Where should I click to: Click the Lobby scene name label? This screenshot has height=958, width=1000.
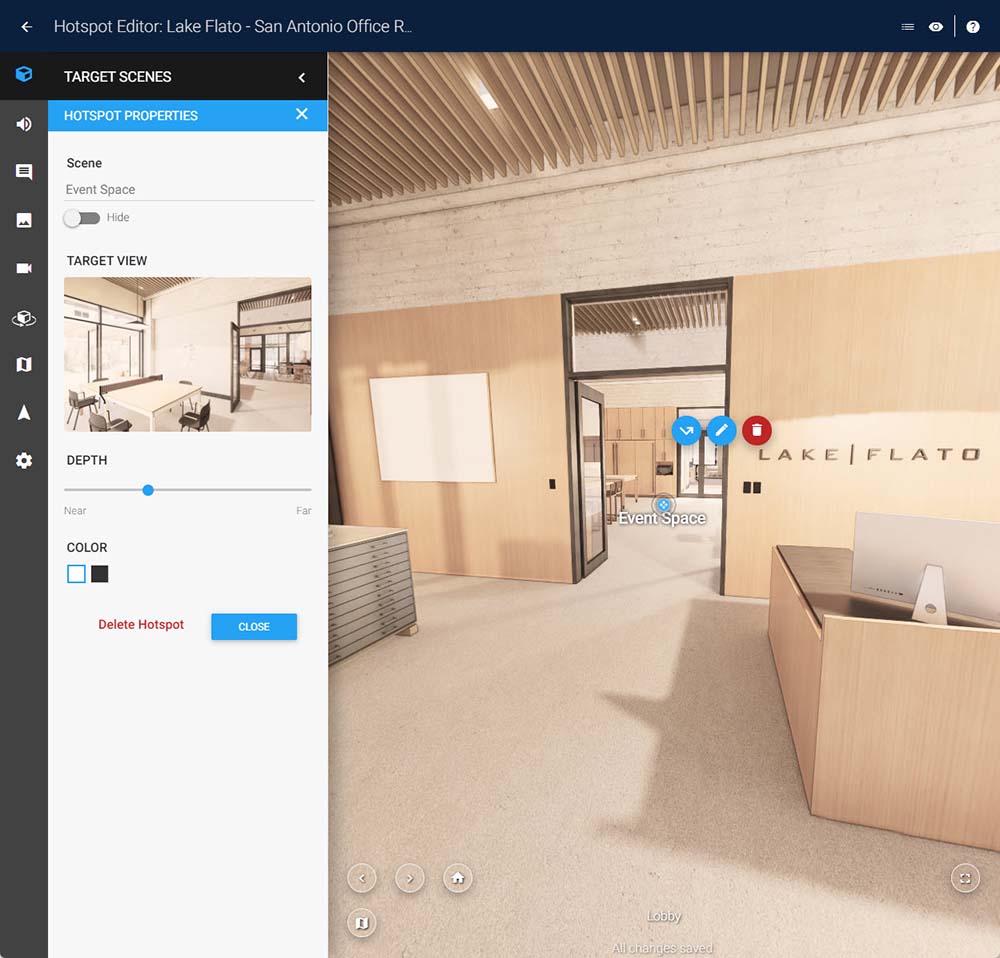tap(663, 916)
